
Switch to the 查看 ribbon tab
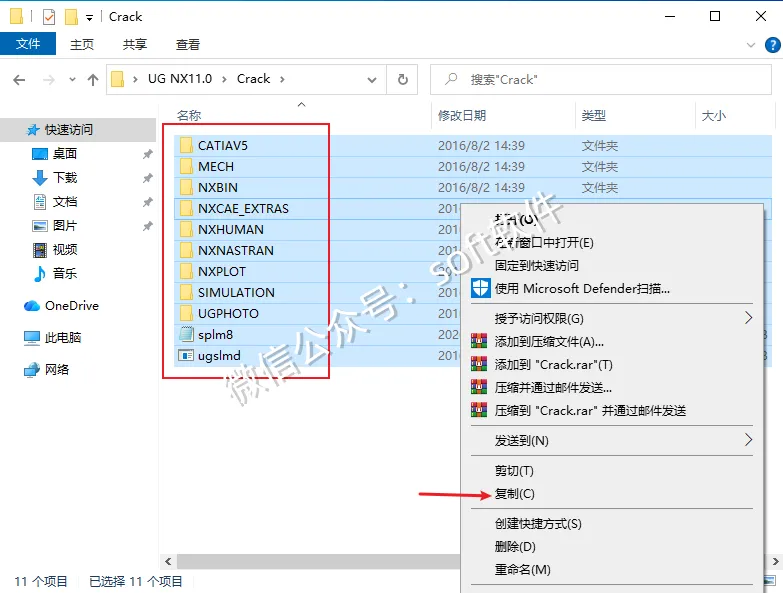coord(188,44)
